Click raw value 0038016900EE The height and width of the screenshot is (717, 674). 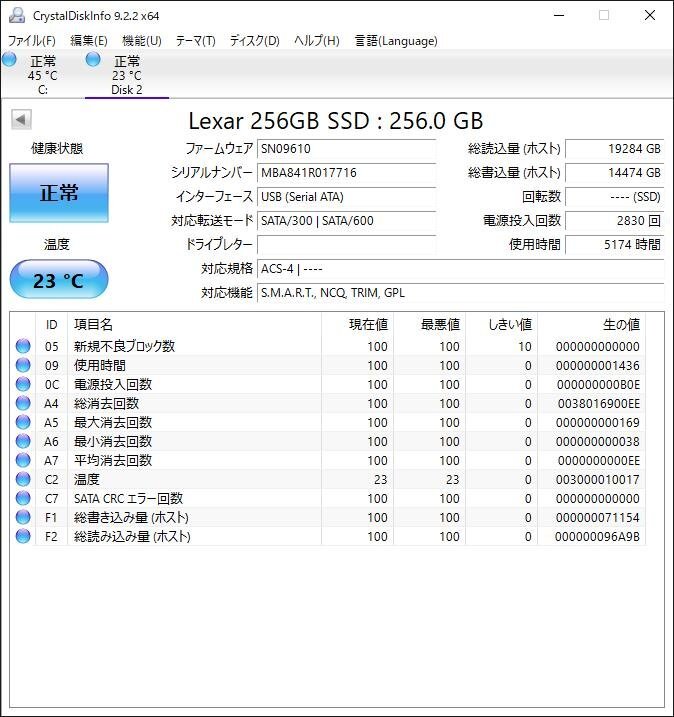pyautogui.click(x=599, y=404)
